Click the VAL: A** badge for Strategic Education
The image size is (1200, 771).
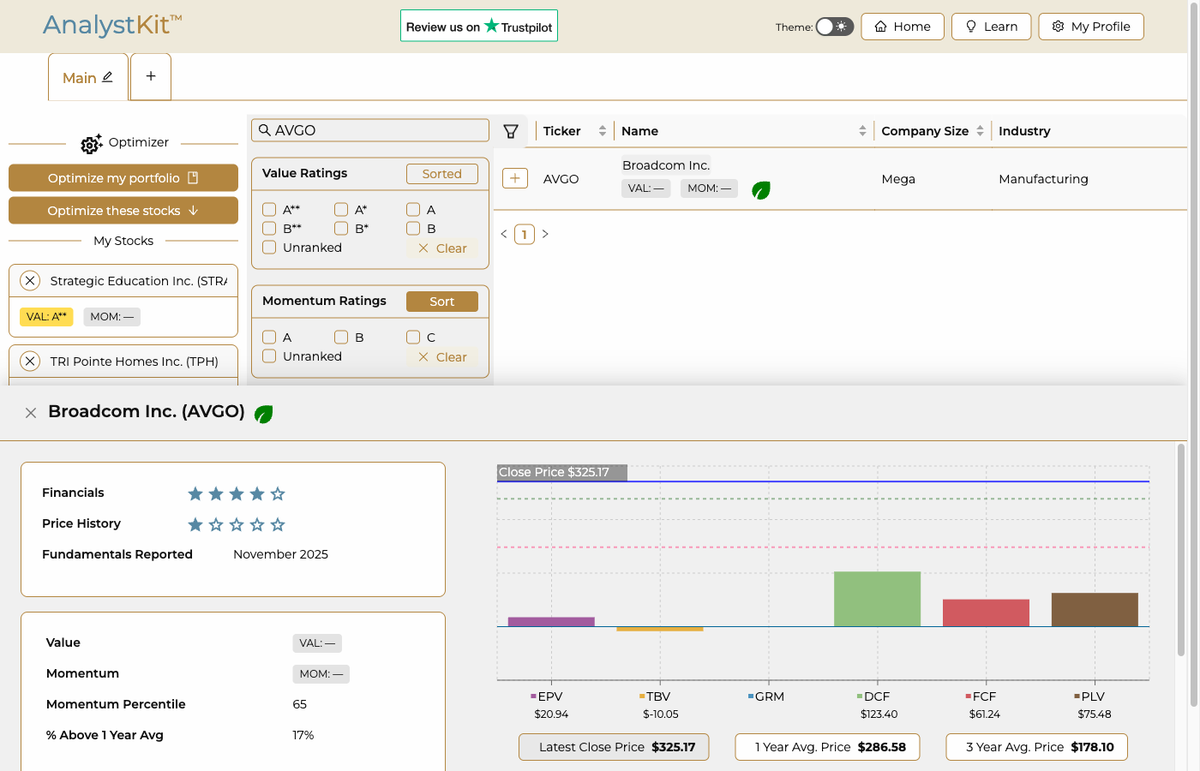point(46,316)
